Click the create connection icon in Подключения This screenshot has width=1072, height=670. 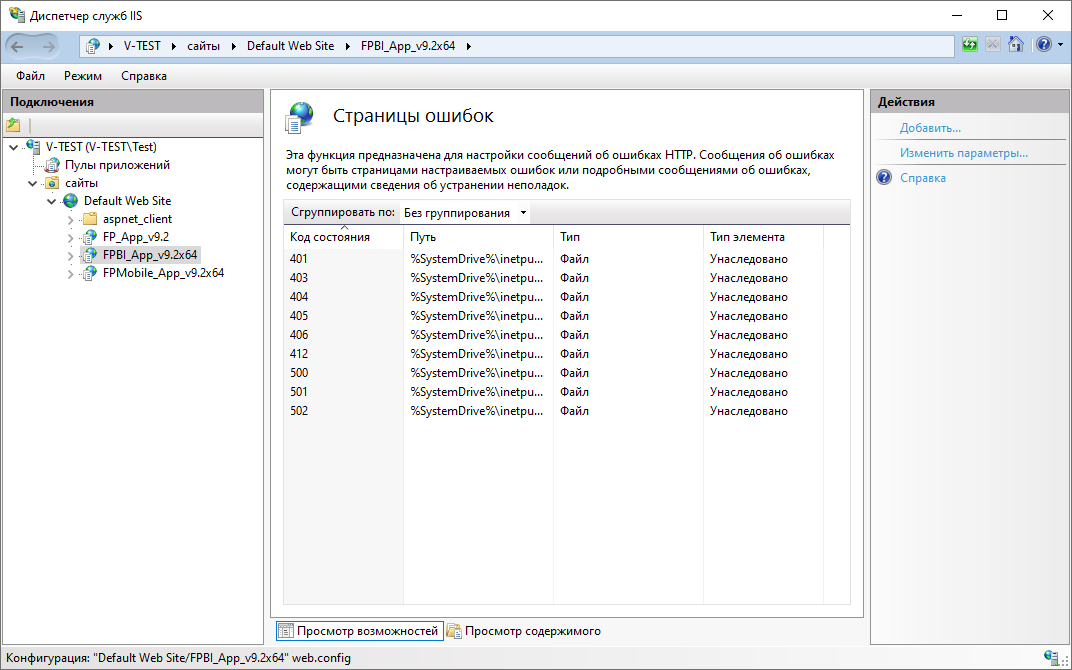(13, 125)
